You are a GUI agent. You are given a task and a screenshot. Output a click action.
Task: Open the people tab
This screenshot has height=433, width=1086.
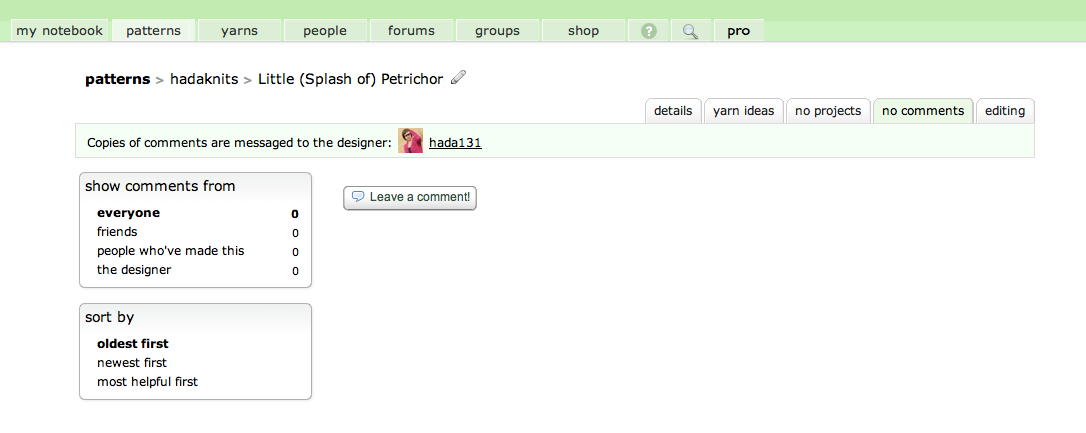325,31
